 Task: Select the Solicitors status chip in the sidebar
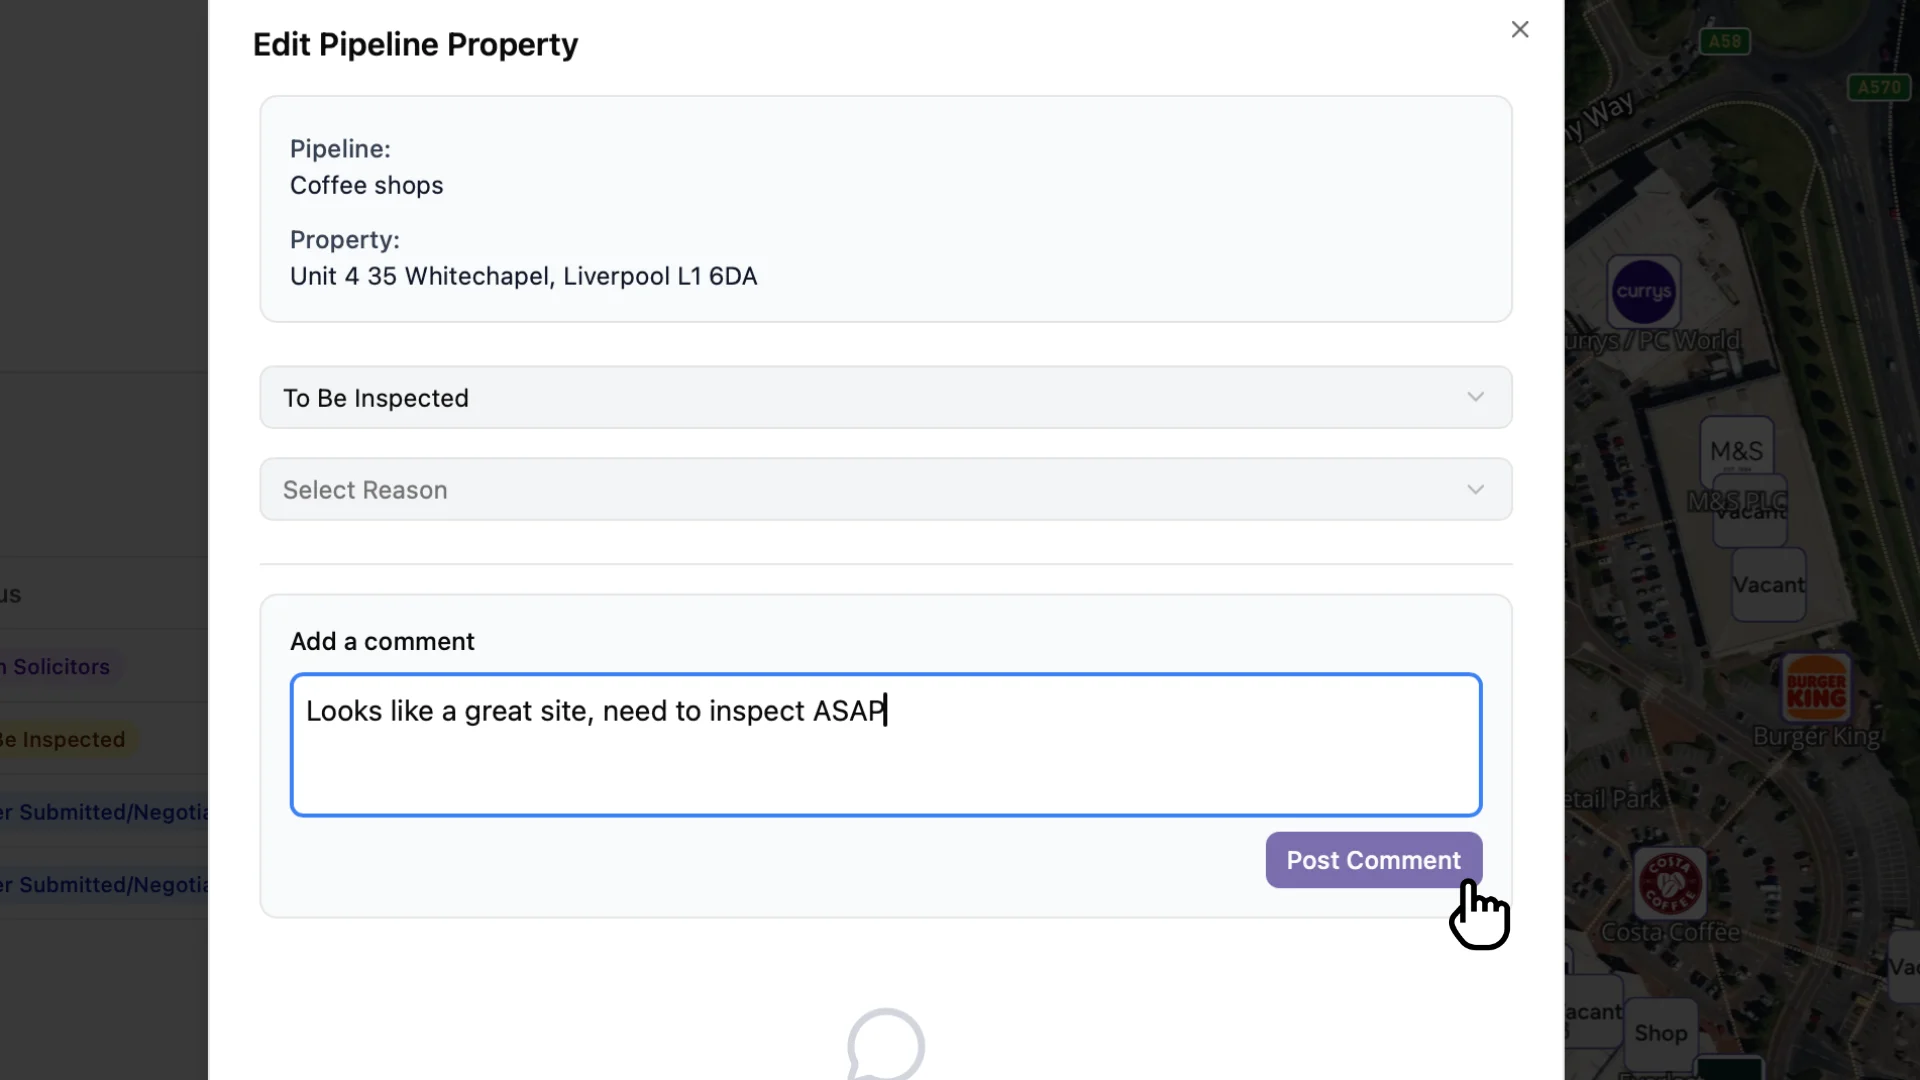coord(54,666)
